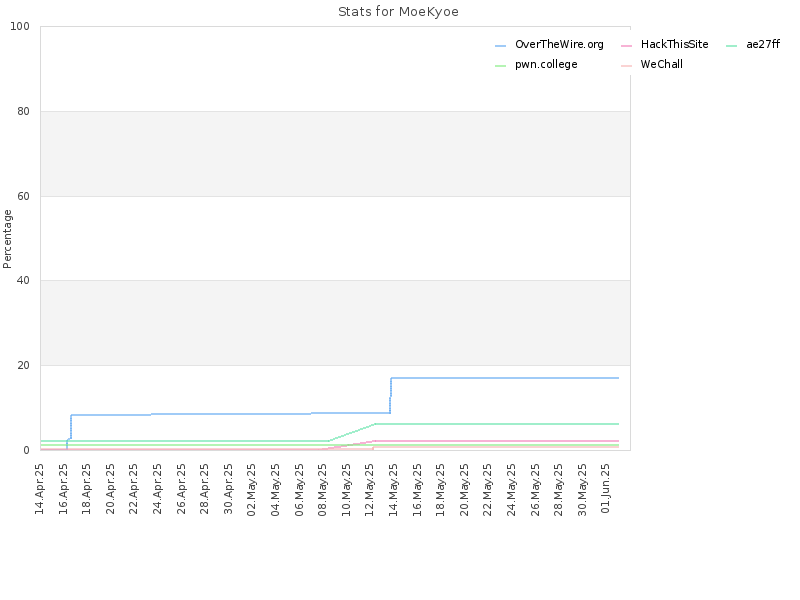
Task: Click the 14.Apr.25 date label
Action: pos(40,489)
